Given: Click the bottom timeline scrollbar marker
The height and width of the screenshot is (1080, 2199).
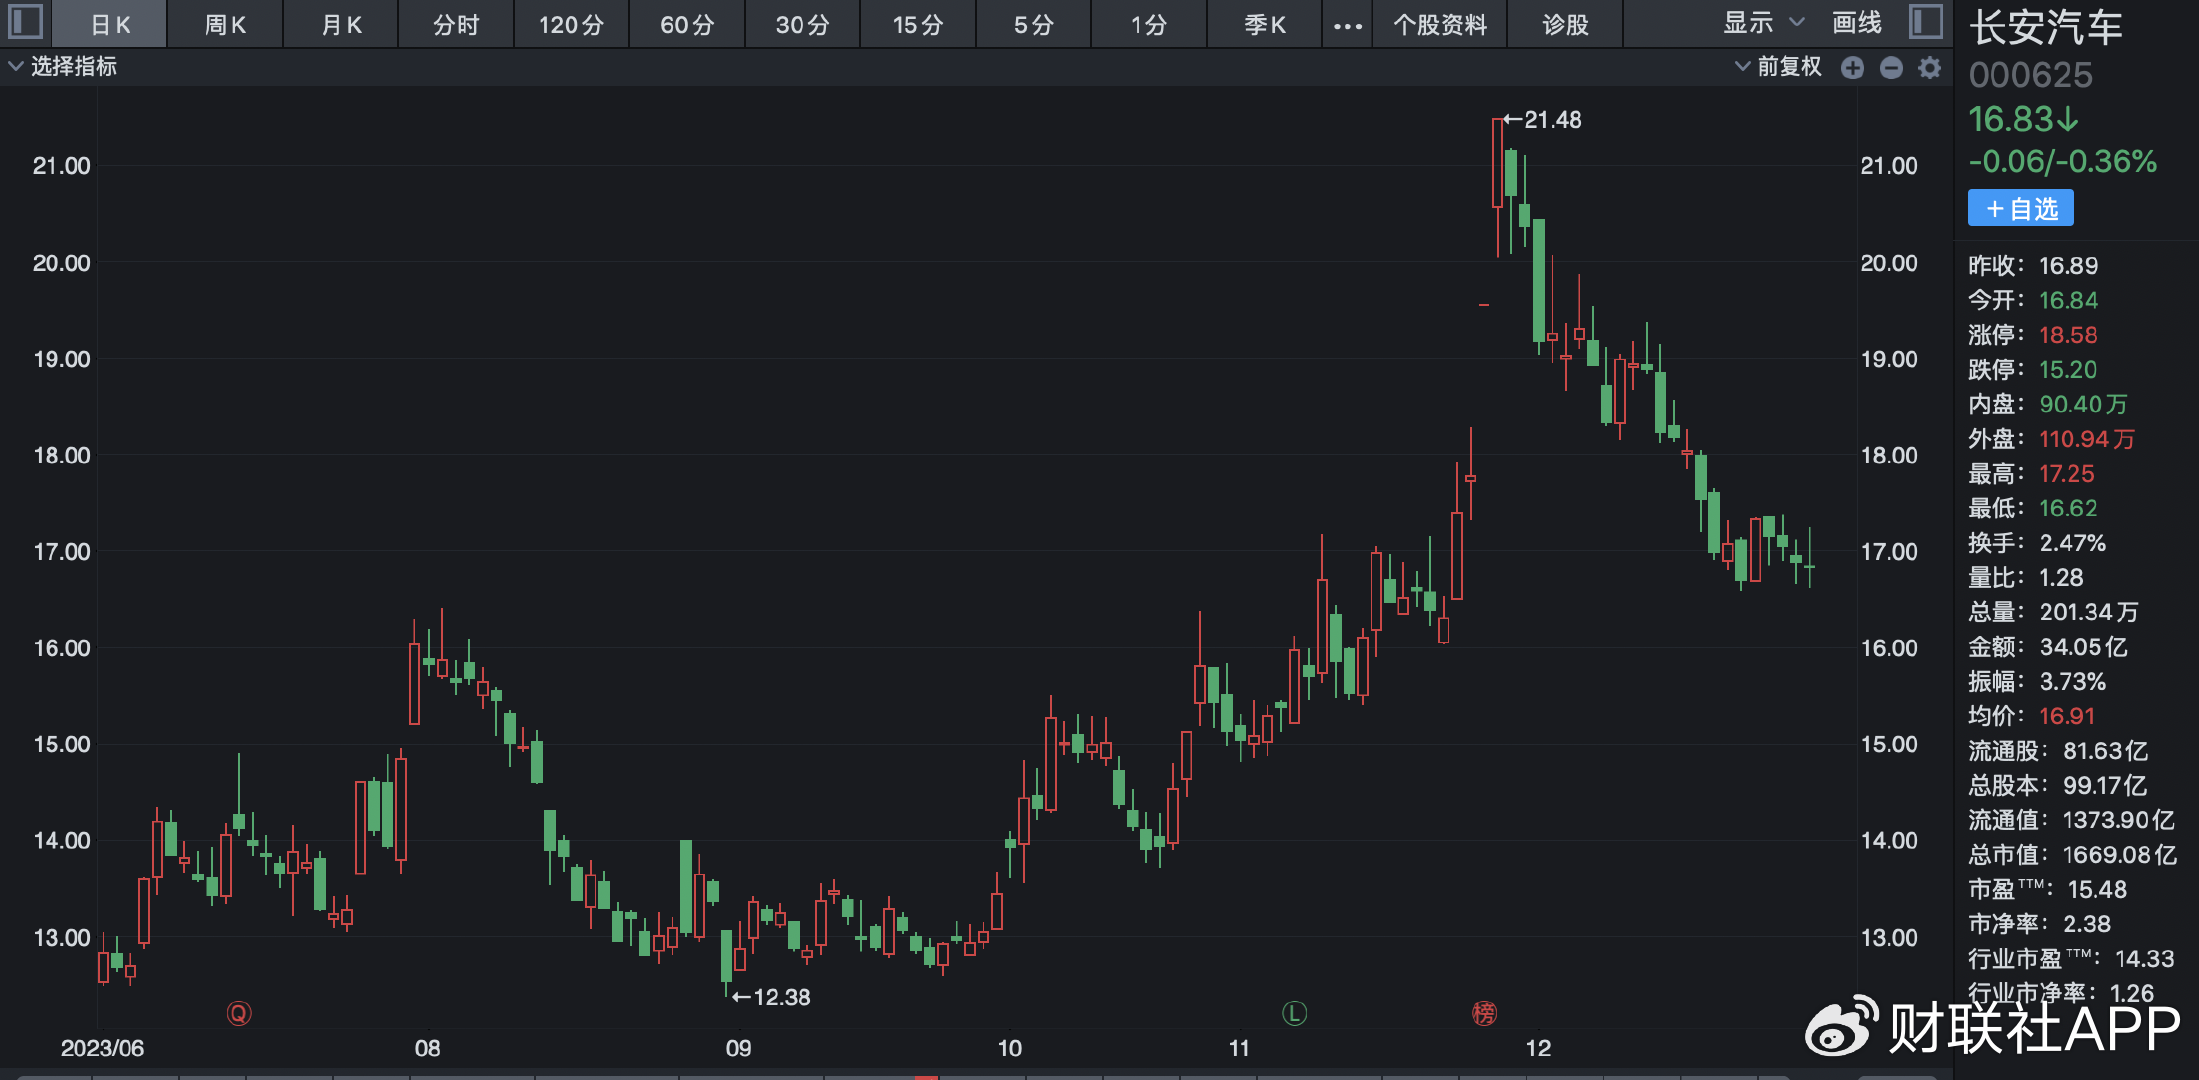Looking at the screenshot, I should click(926, 1077).
